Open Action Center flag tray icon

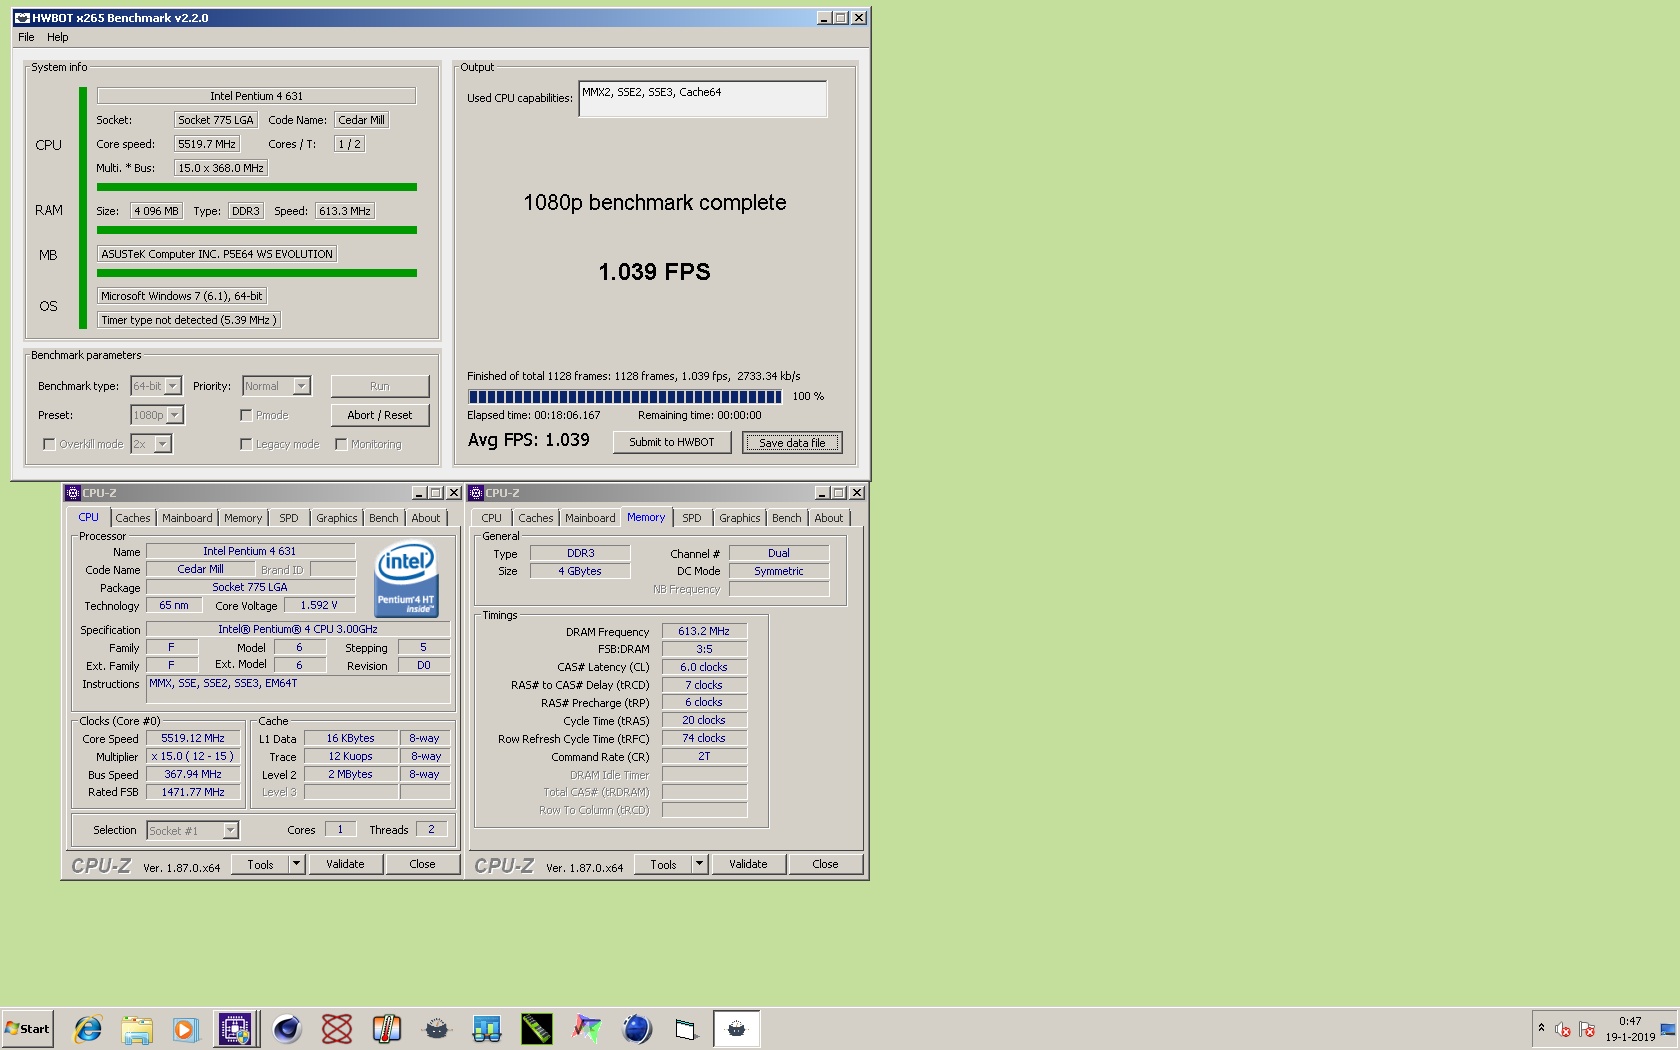click(1587, 1029)
